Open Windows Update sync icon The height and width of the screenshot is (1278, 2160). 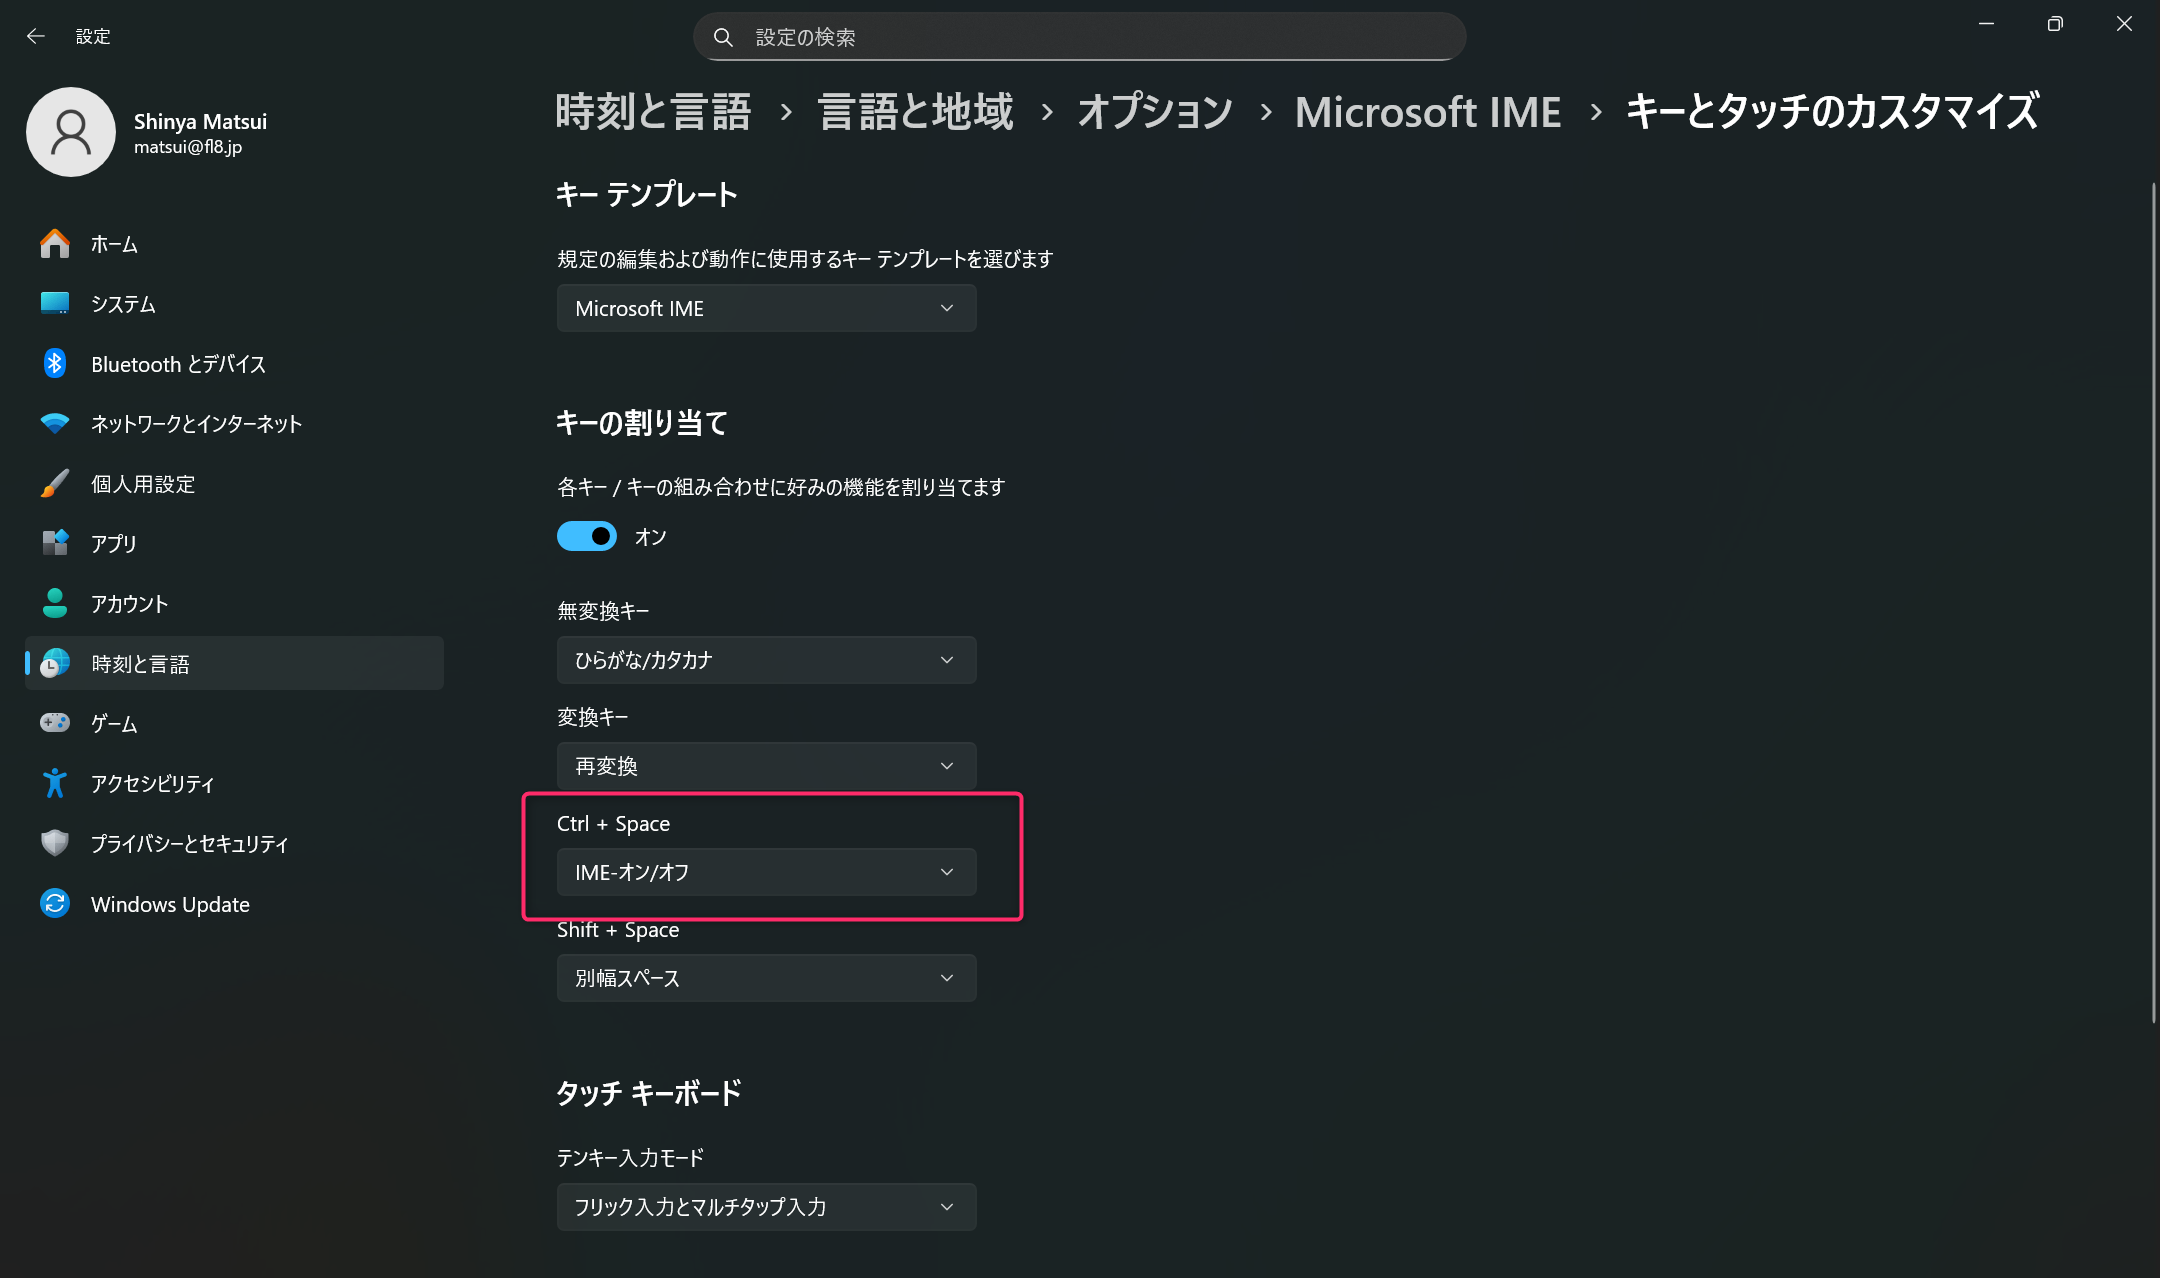[55, 903]
